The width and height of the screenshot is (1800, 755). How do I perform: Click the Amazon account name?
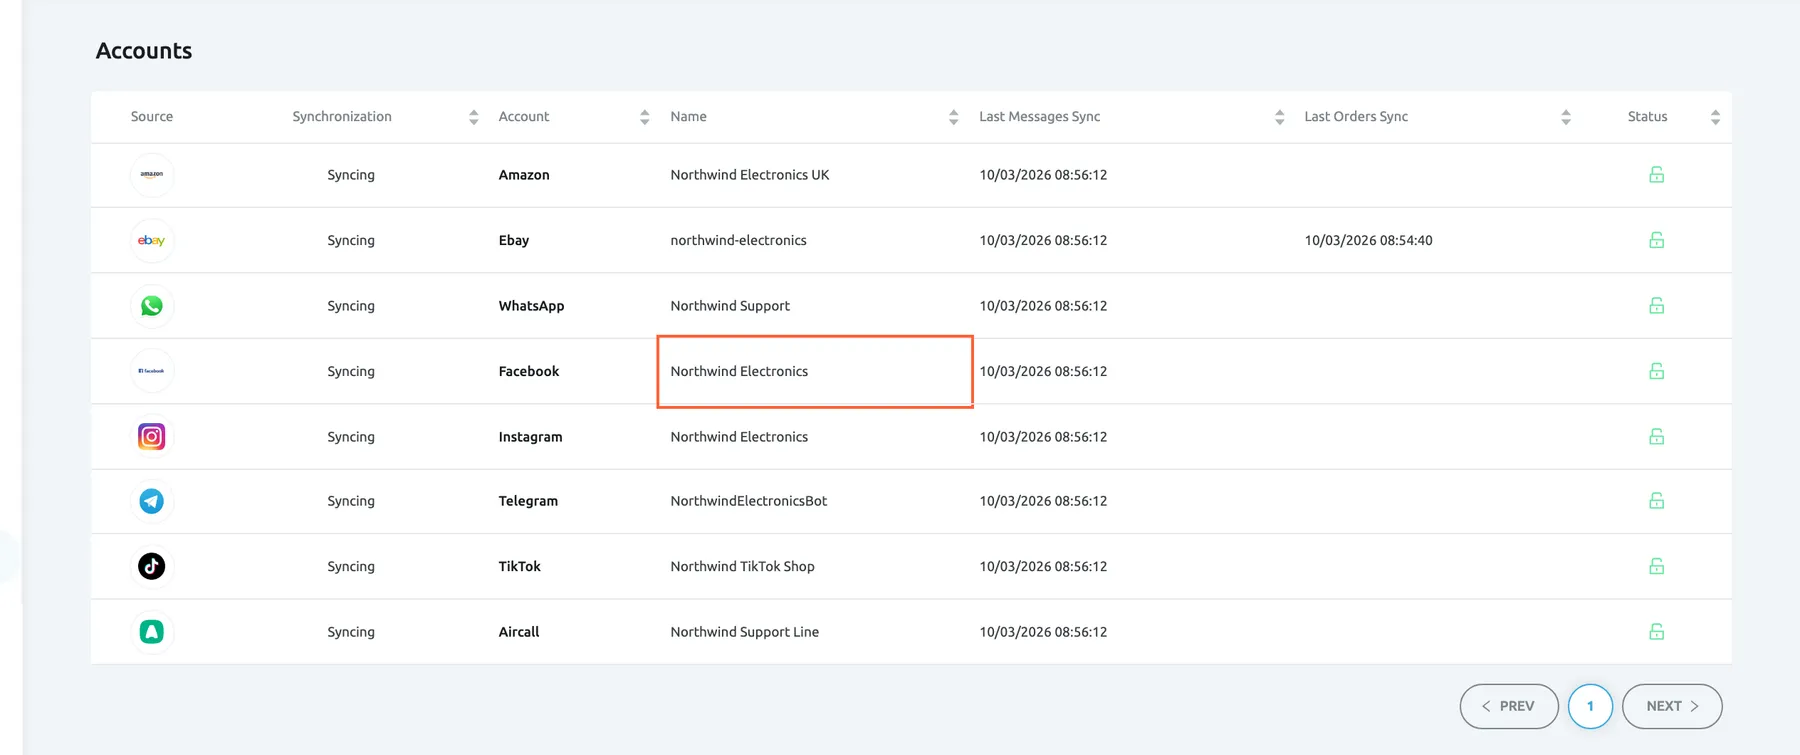[x=524, y=175]
